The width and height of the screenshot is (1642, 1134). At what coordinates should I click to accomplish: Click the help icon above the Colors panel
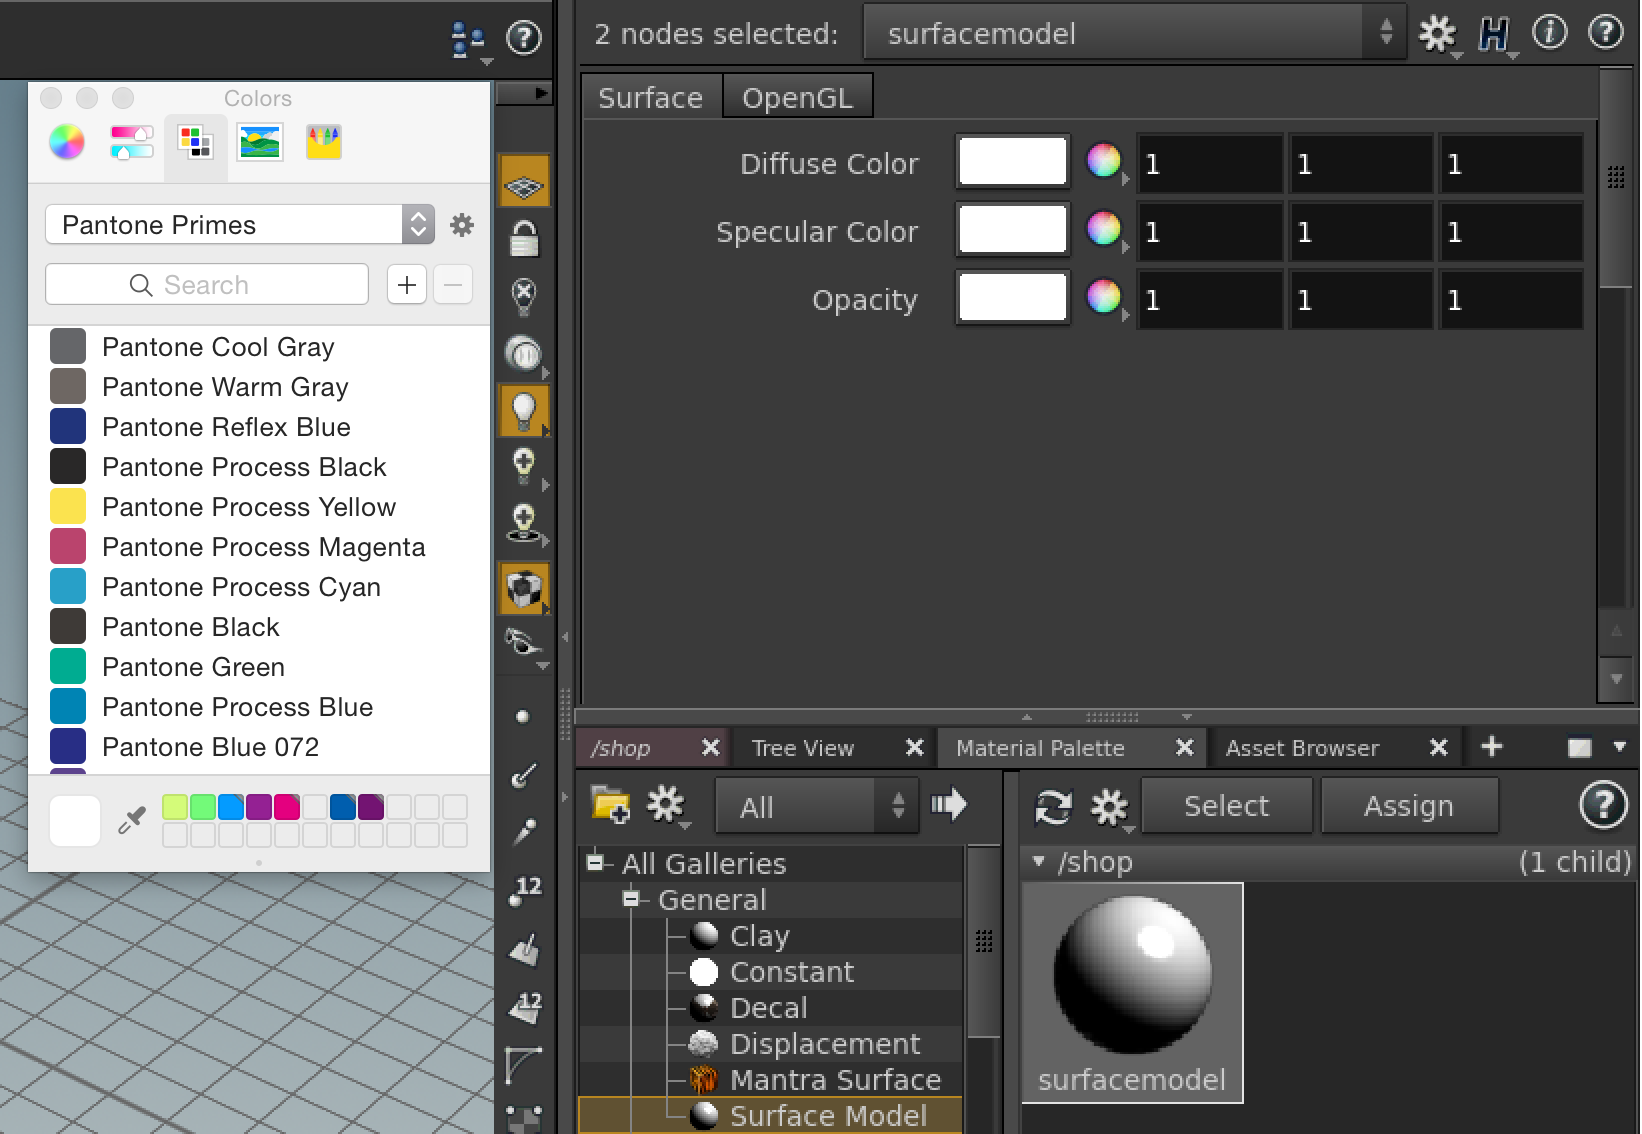pyautogui.click(x=524, y=38)
